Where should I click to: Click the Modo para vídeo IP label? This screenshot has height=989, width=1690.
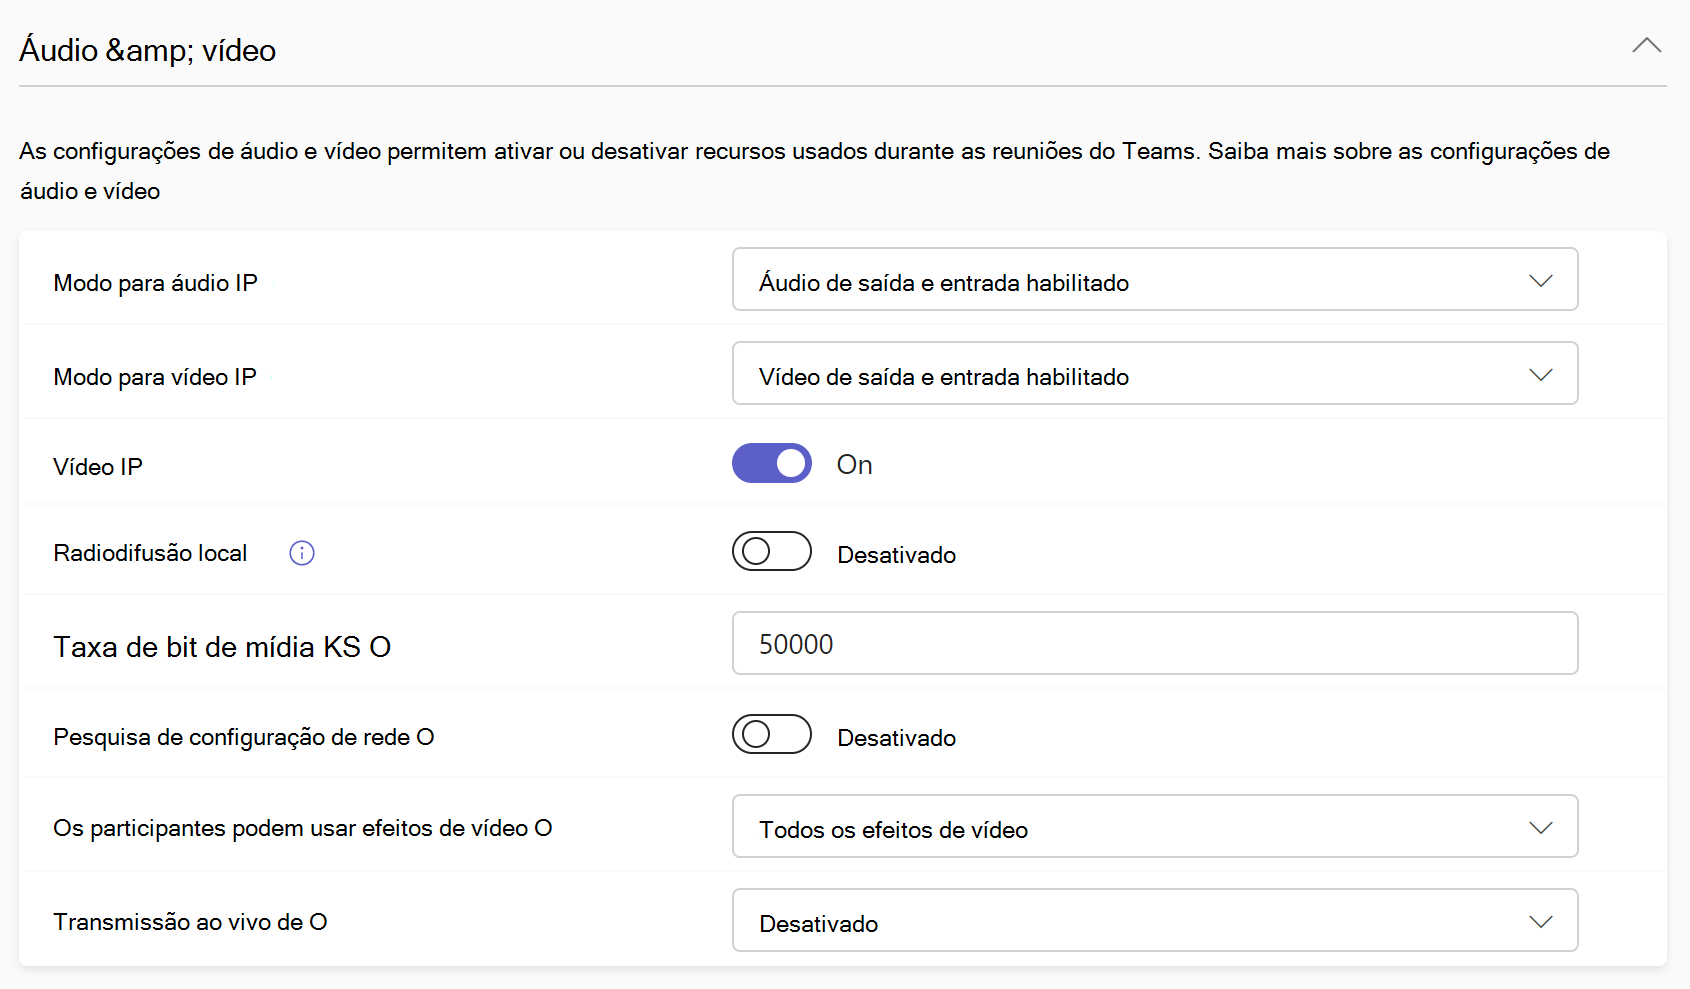155,377
